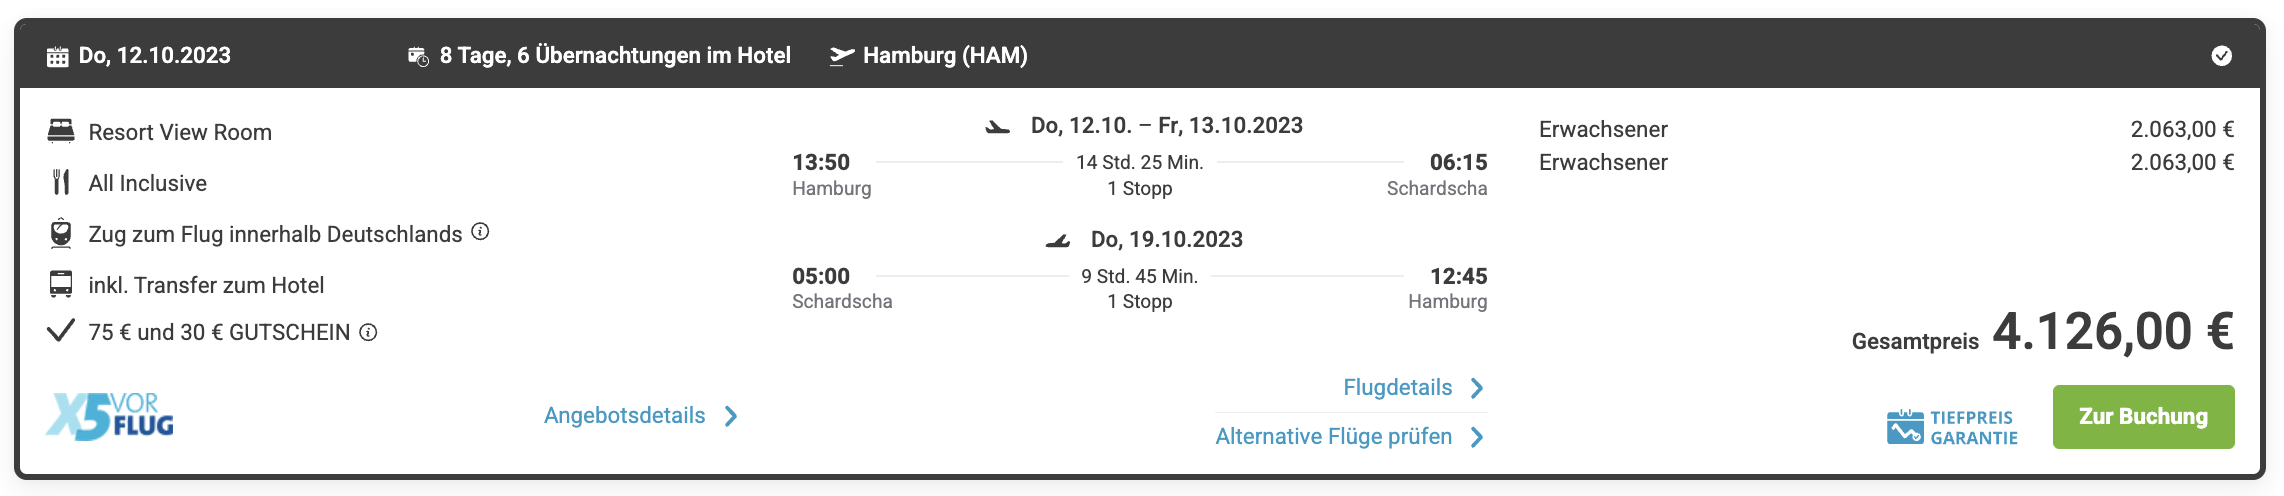Click the Tiefpreis Garantie badge

coord(1952,427)
